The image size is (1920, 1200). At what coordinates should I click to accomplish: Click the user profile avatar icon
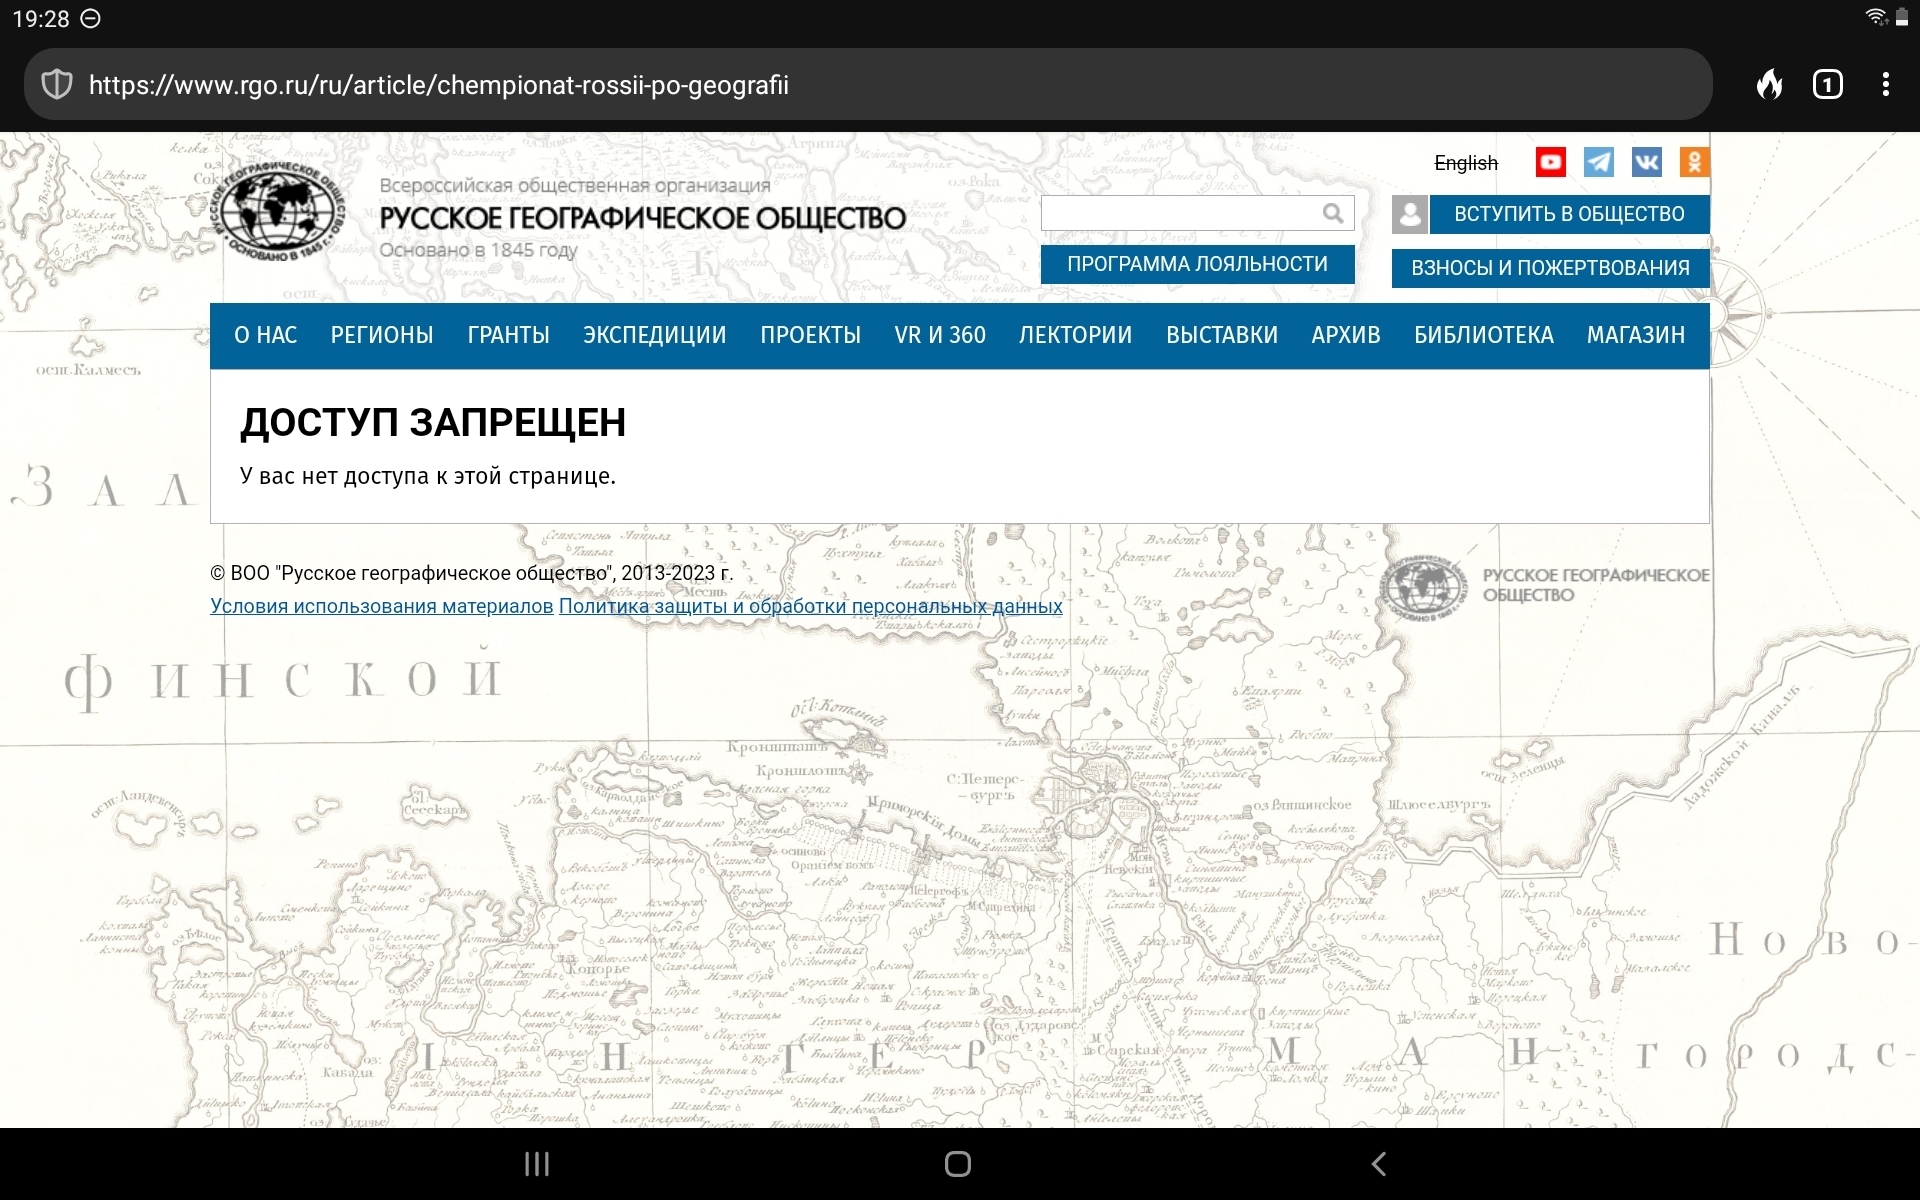click(1409, 214)
